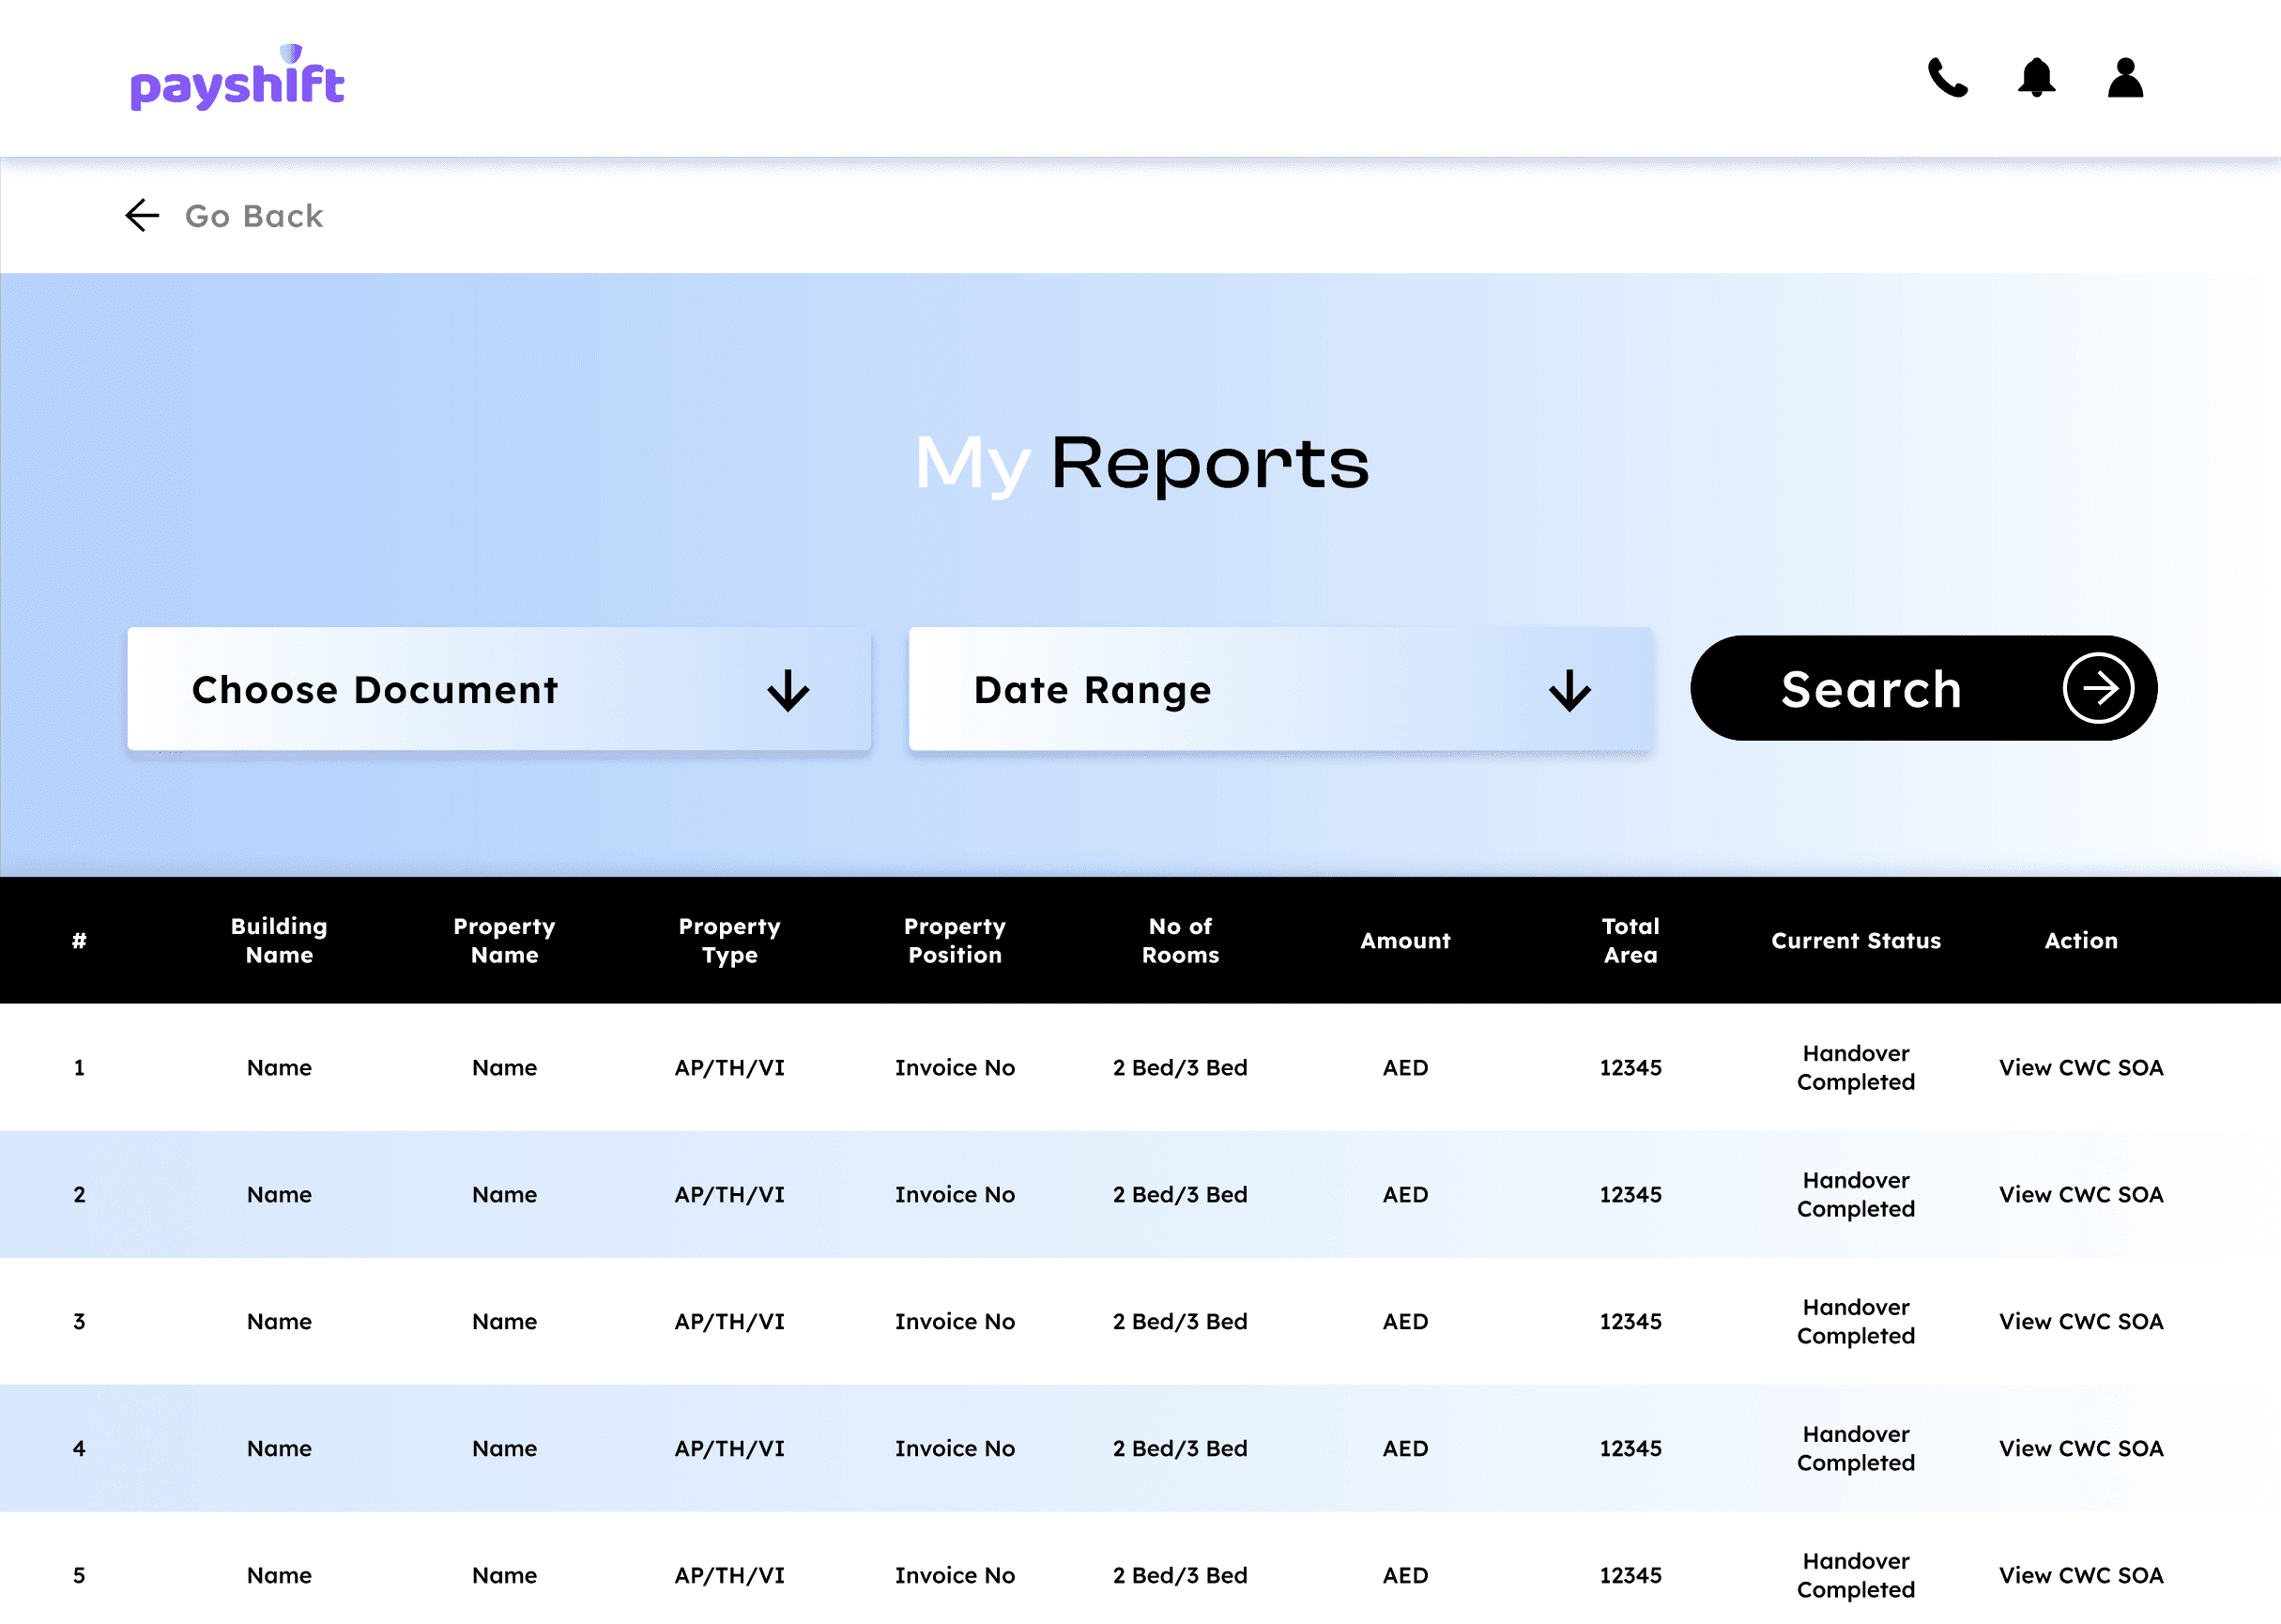Open the notifications bell icon
This screenshot has height=1624, width=2281.
pyautogui.click(x=2036, y=78)
